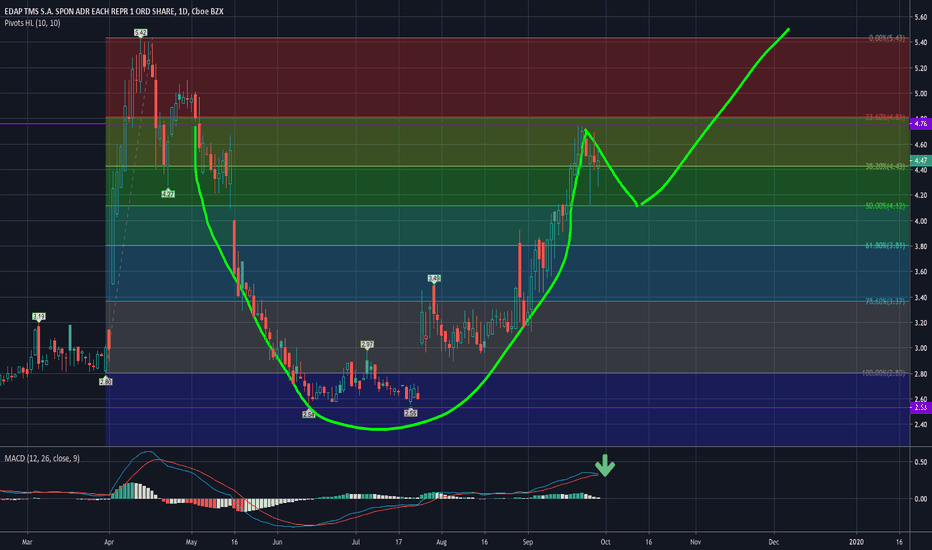Image resolution: width=932 pixels, height=550 pixels.
Task: Click 3.80 on the price axis
Action: coord(921,247)
